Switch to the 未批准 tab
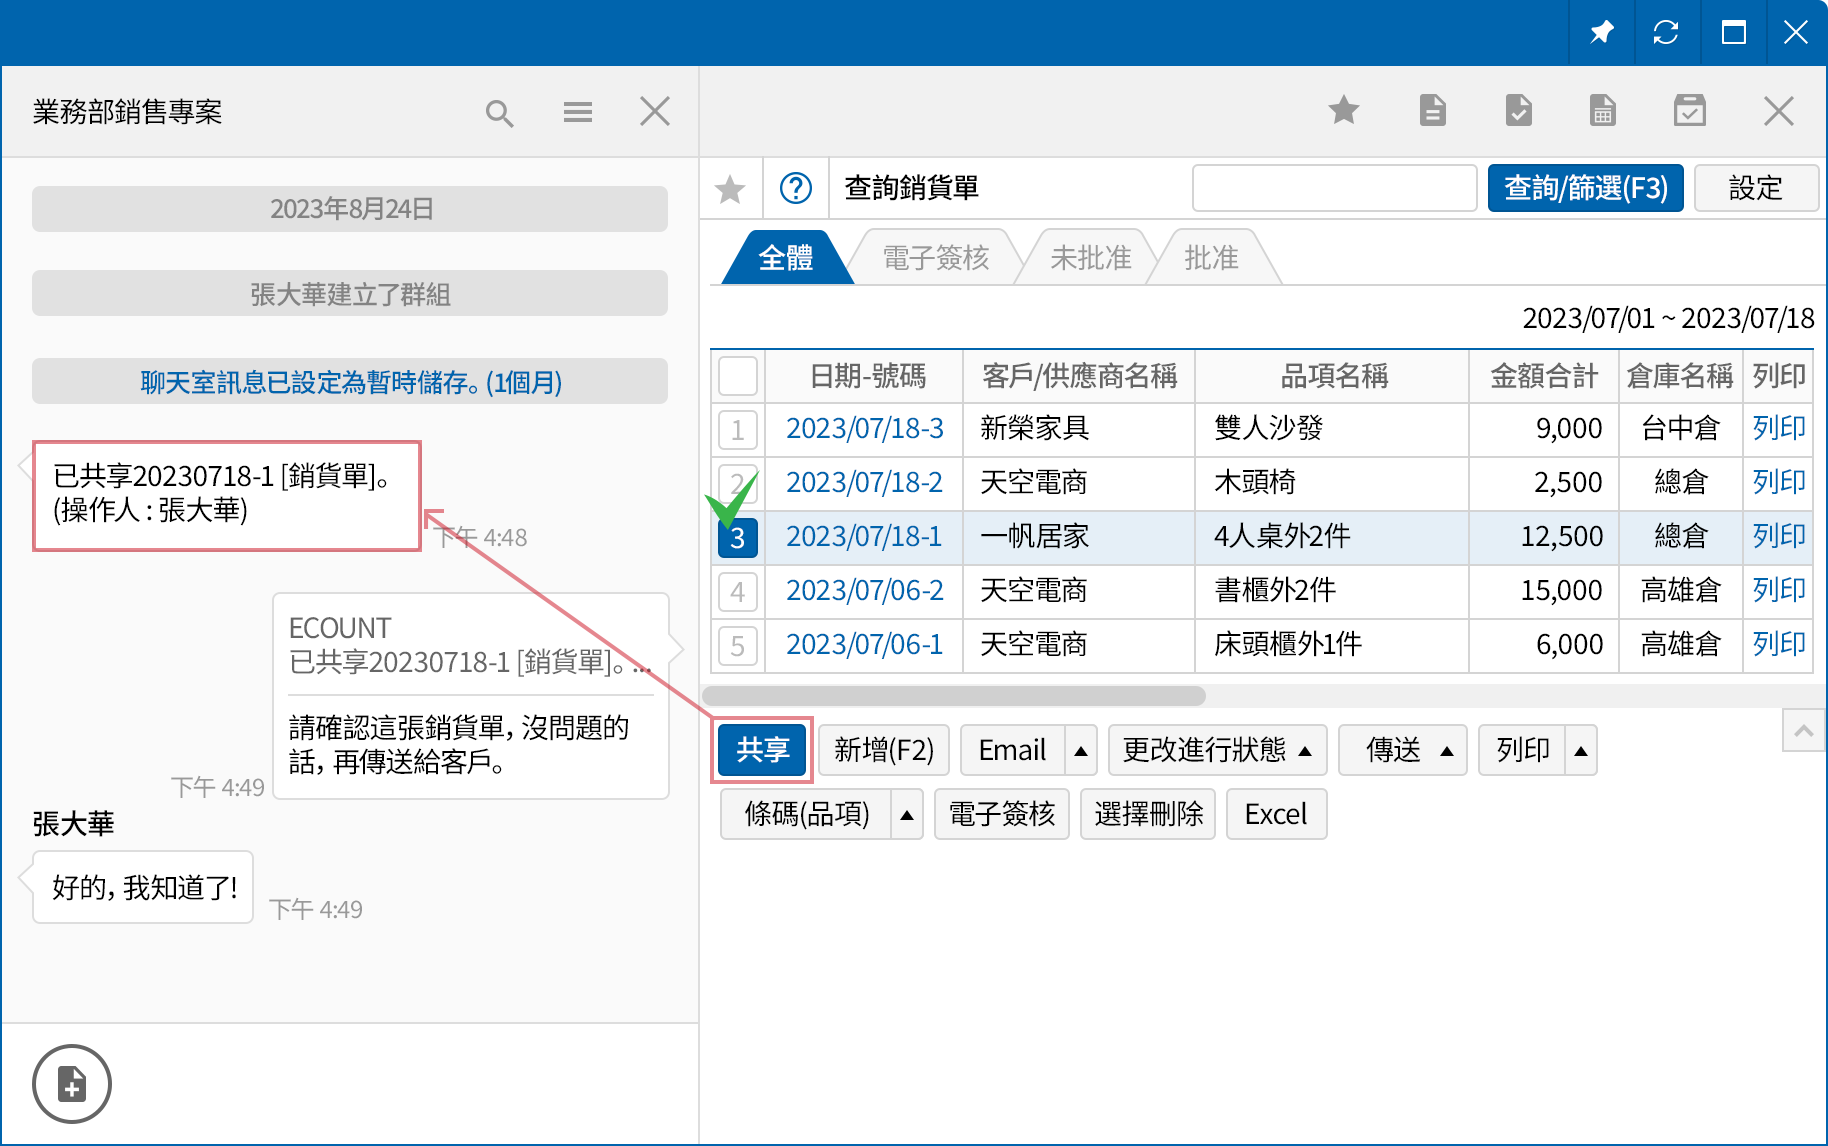 click(x=1089, y=257)
